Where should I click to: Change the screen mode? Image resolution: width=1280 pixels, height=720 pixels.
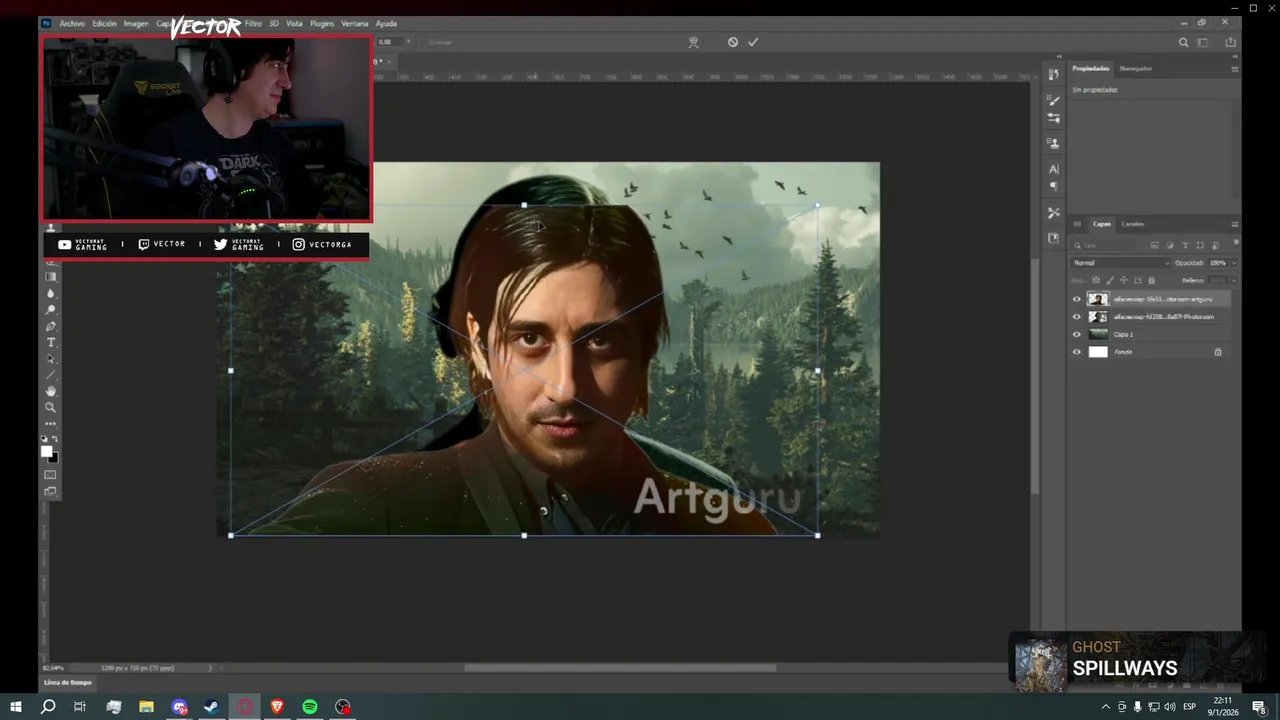(51, 491)
